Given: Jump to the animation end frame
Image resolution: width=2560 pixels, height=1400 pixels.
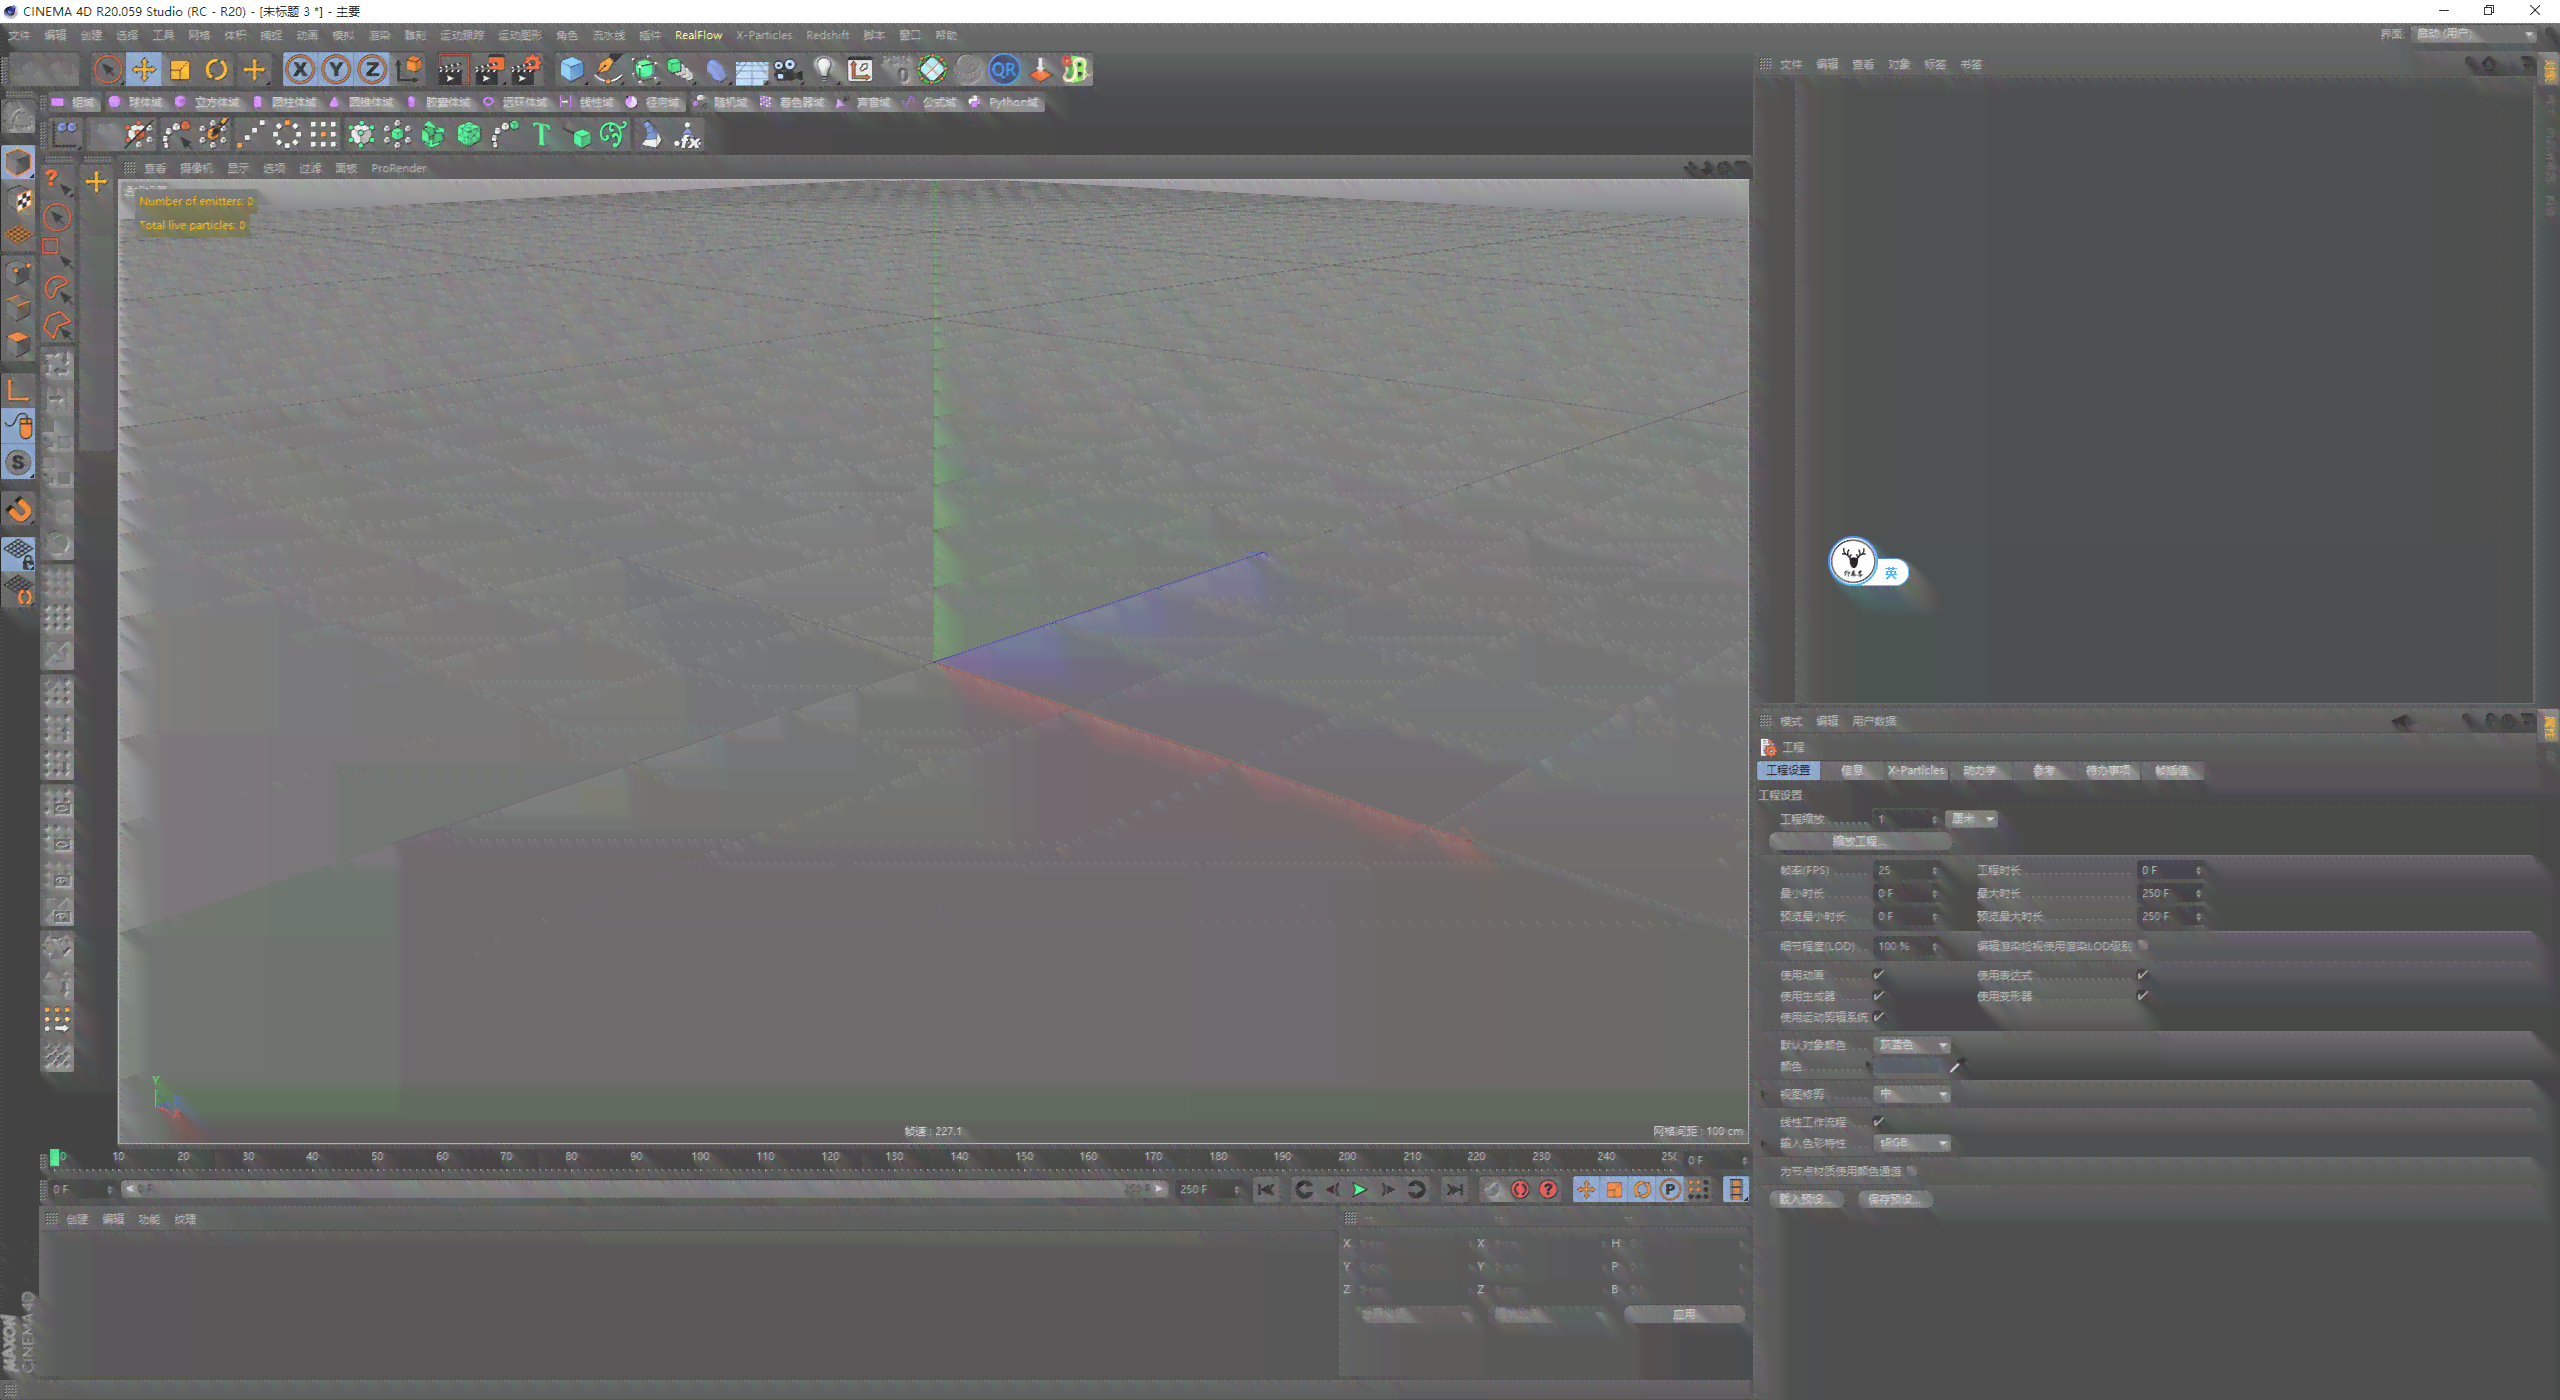Looking at the screenshot, I should coord(1455,1190).
